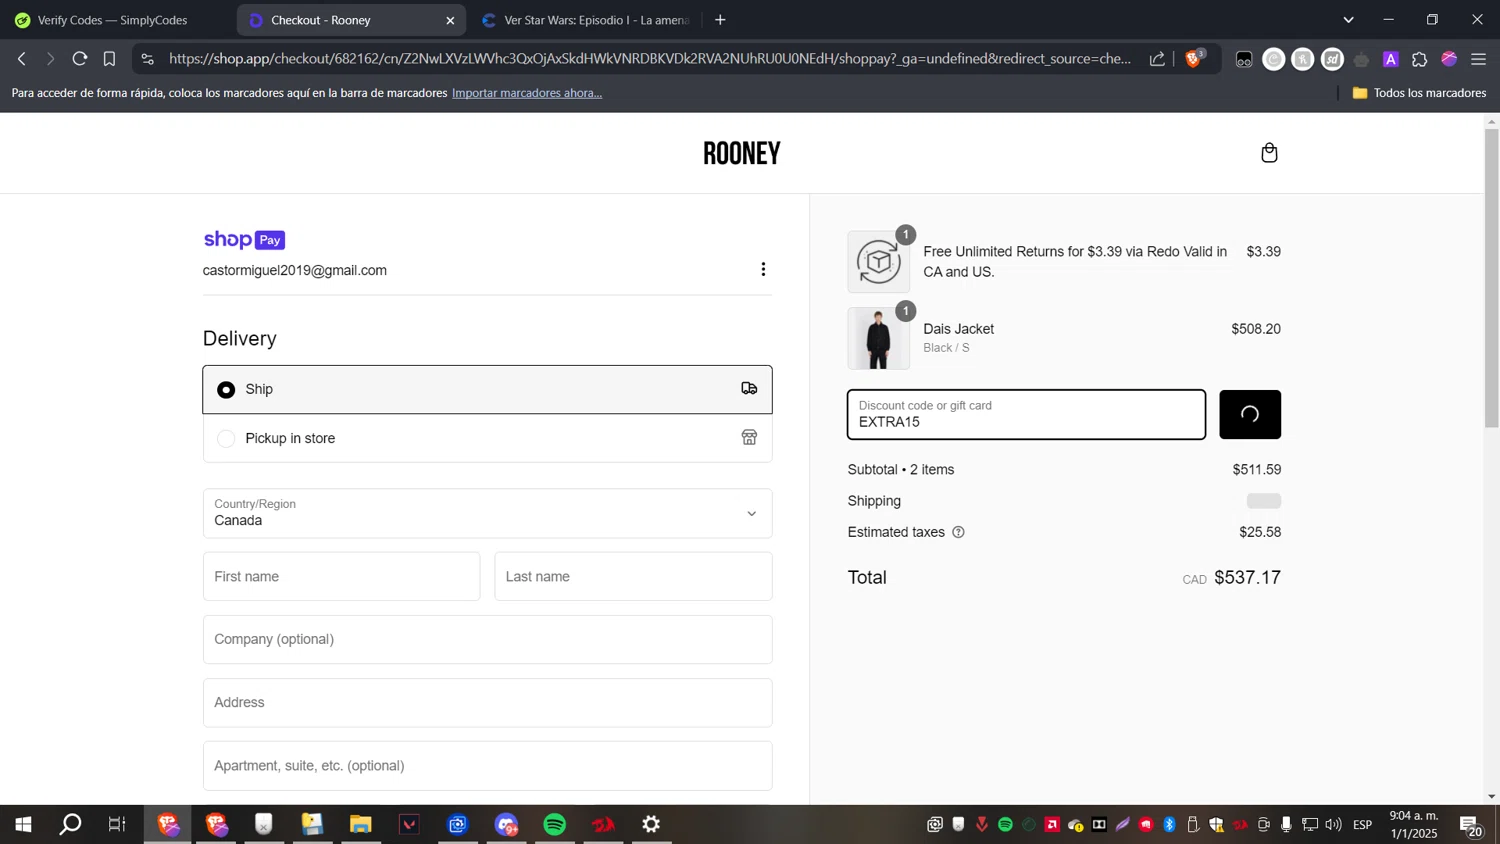
Task: Click the Address field
Action: tap(487, 702)
